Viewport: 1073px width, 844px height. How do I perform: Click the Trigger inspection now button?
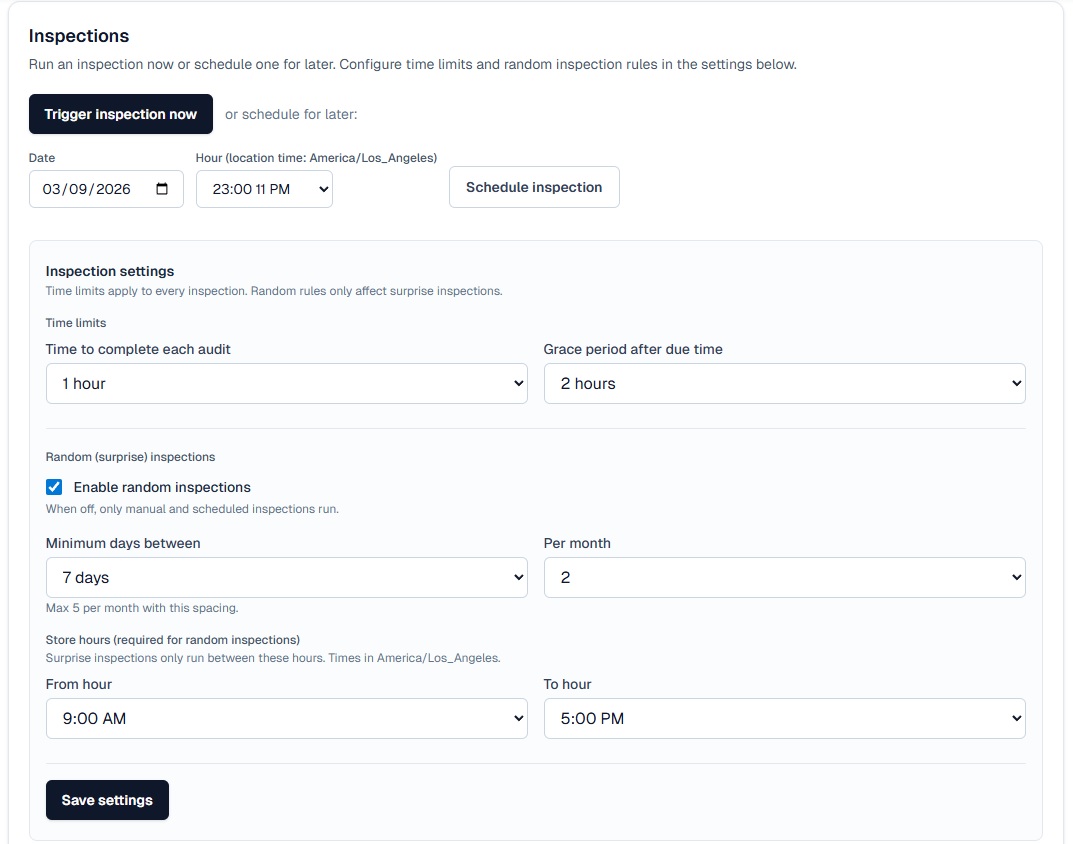point(120,114)
